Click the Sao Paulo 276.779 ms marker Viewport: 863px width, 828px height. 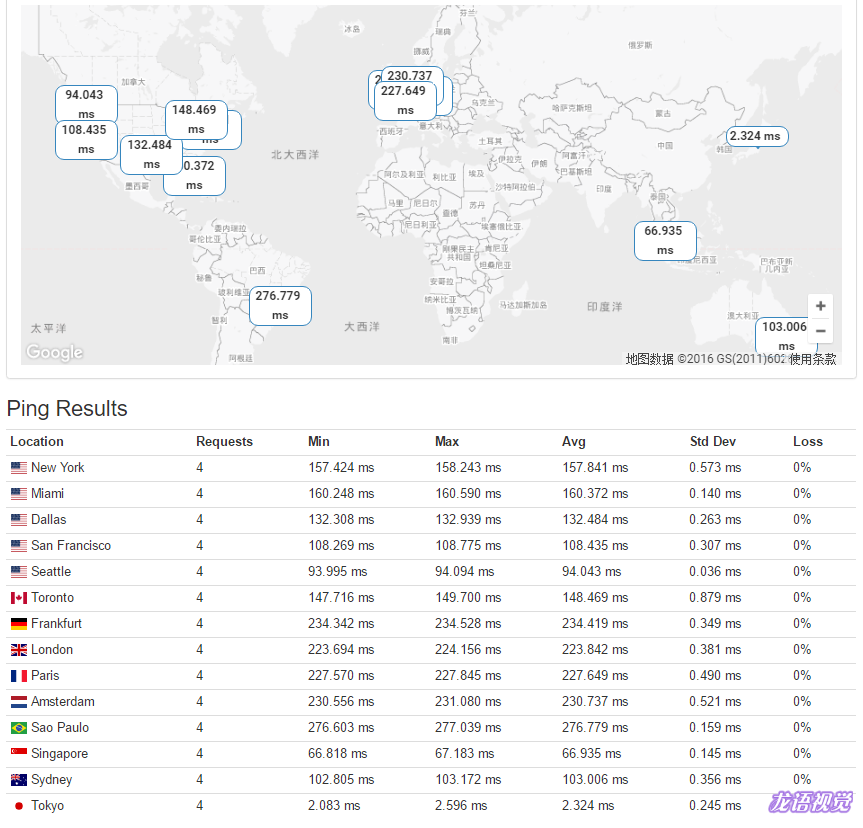[x=279, y=305]
